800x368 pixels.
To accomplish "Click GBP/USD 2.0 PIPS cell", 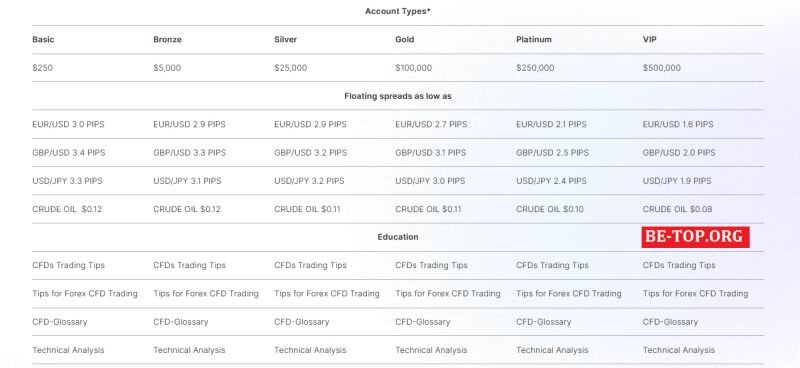I will (x=679, y=153).
